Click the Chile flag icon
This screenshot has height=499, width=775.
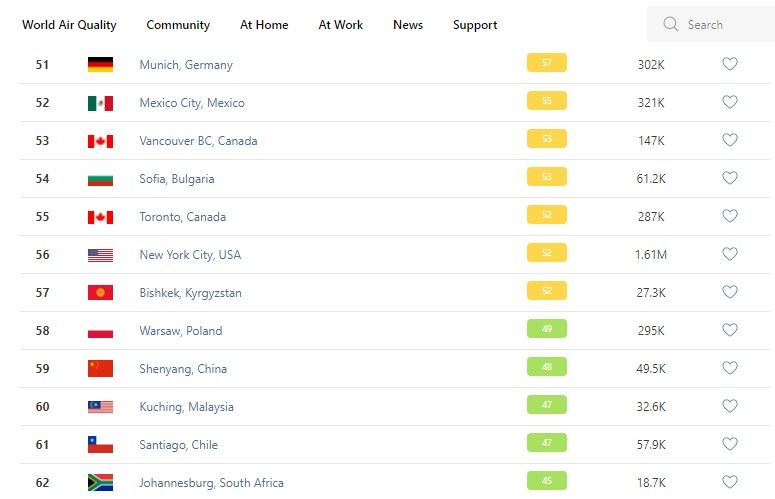coord(100,445)
